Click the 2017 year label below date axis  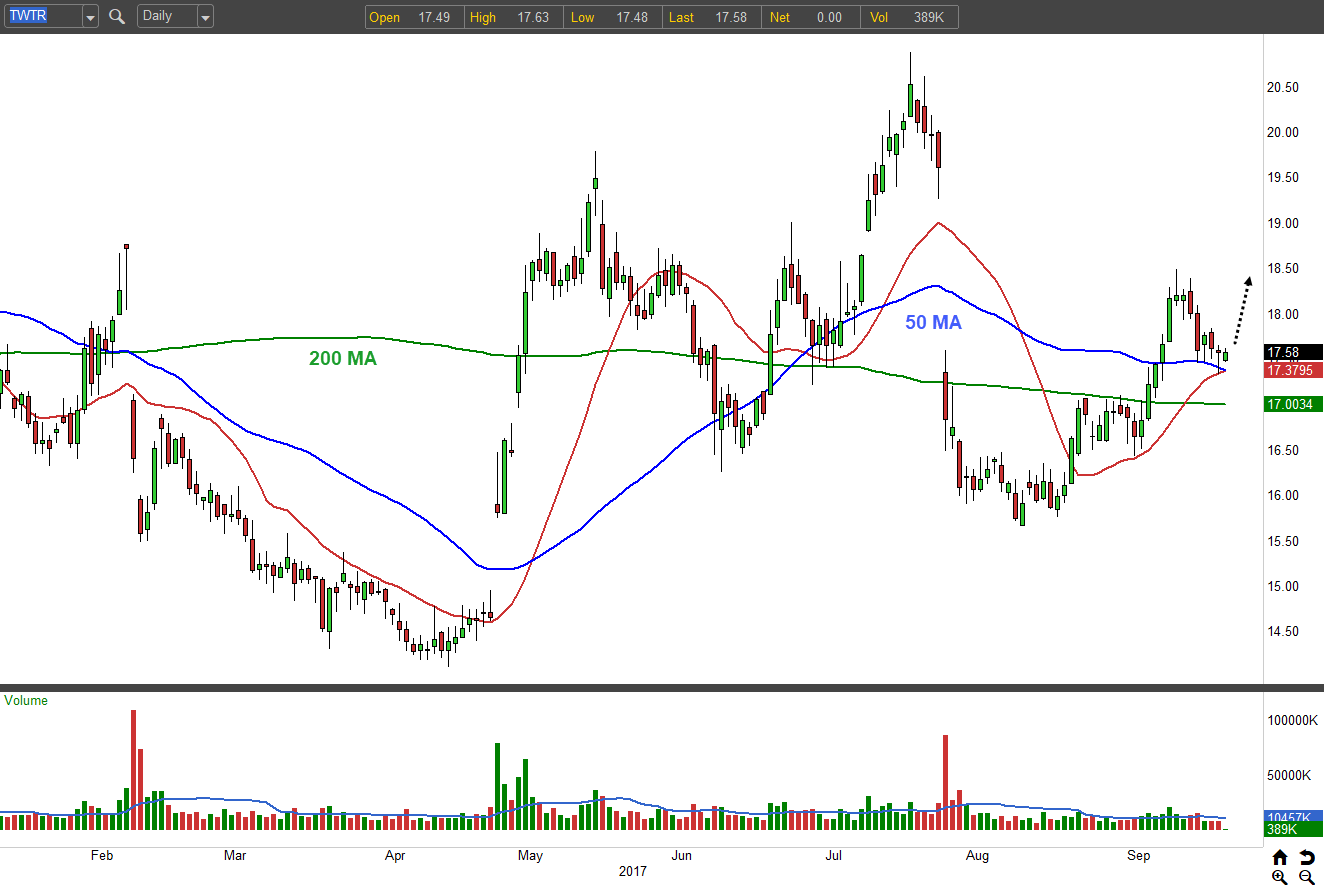pos(631,872)
